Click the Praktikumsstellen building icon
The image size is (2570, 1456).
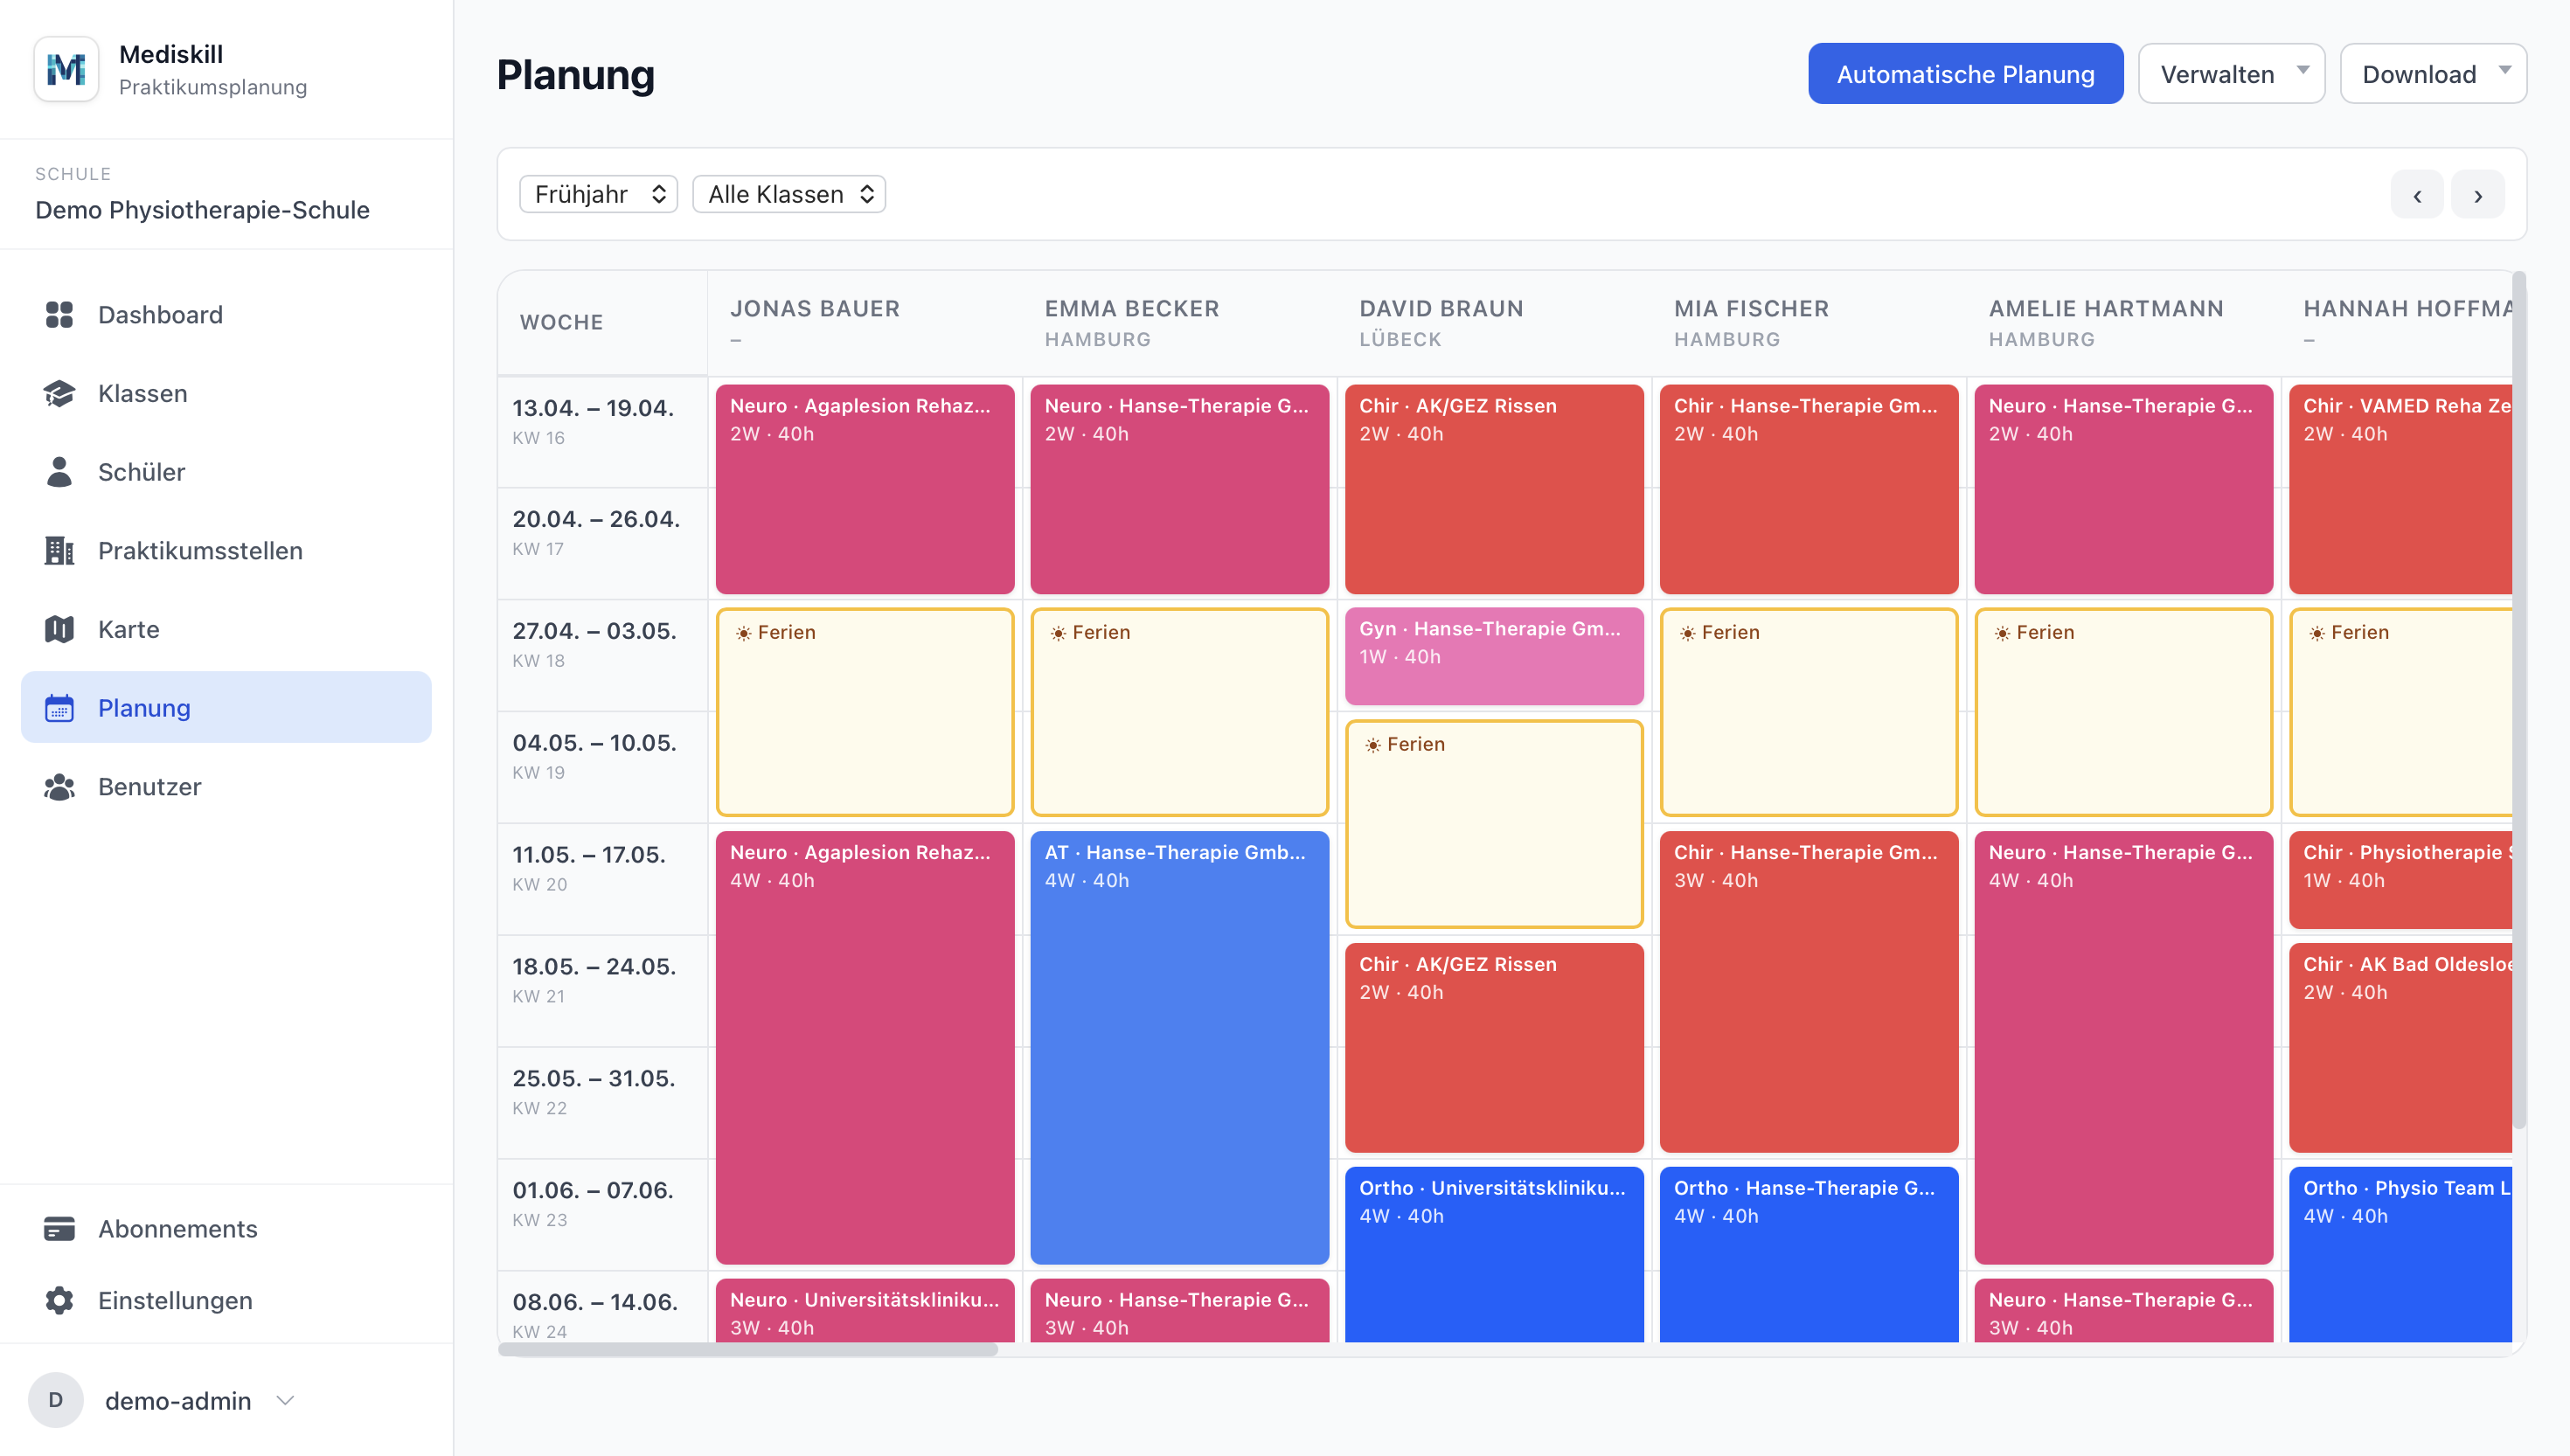click(x=59, y=551)
